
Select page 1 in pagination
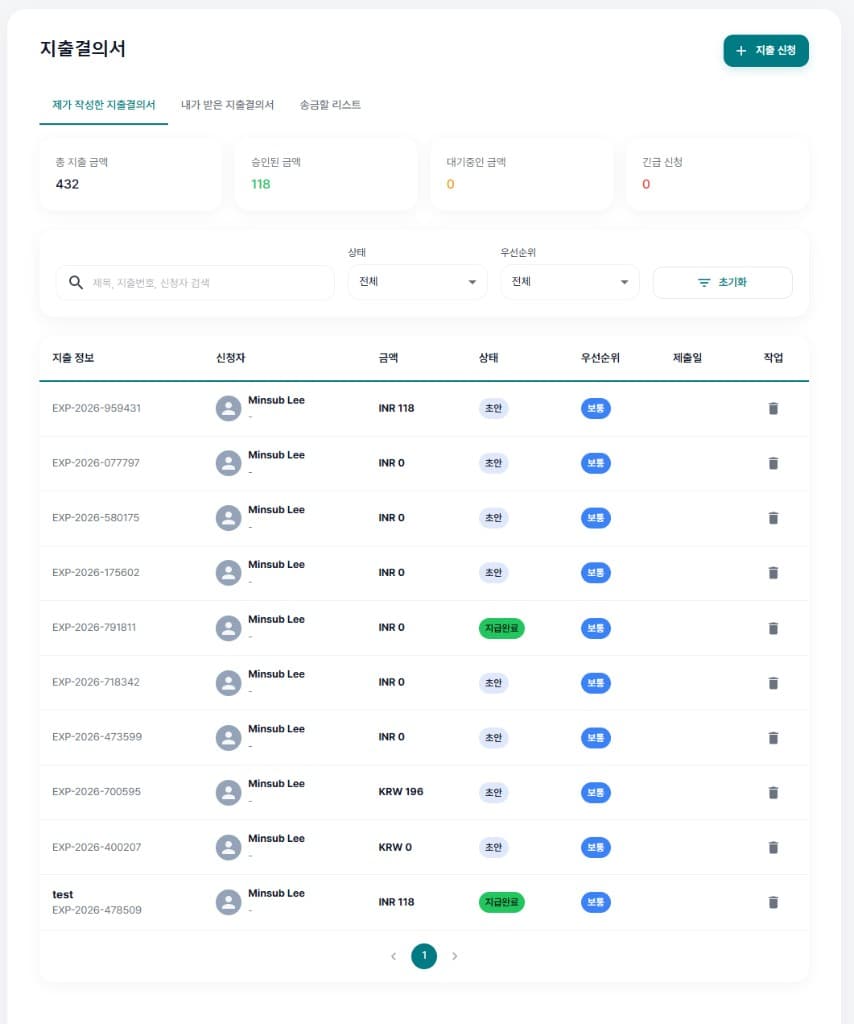point(424,956)
